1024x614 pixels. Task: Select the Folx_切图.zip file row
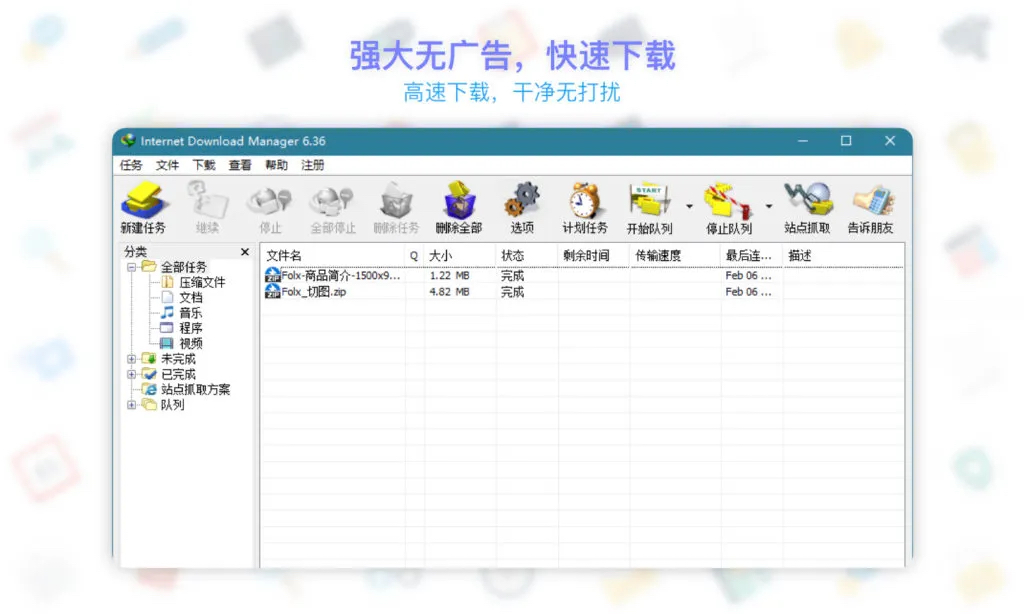tap(583, 292)
